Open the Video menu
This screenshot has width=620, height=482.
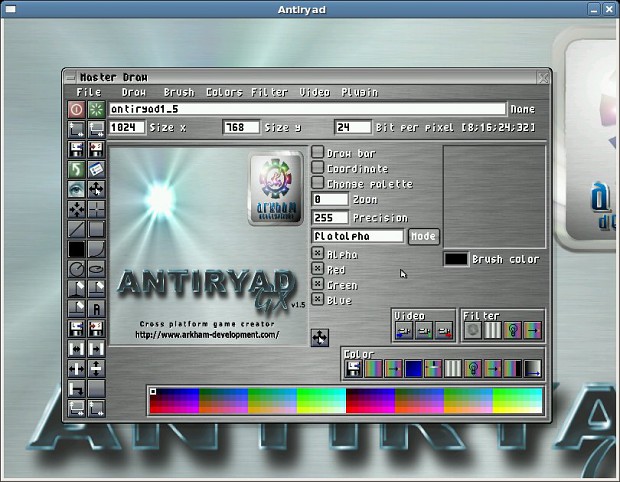coord(315,92)
